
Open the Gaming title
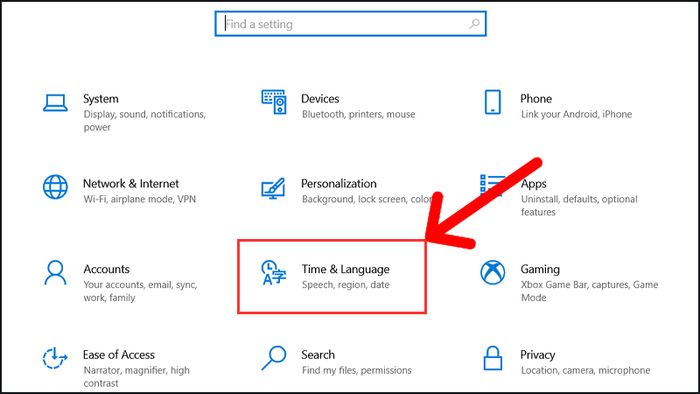540,269
